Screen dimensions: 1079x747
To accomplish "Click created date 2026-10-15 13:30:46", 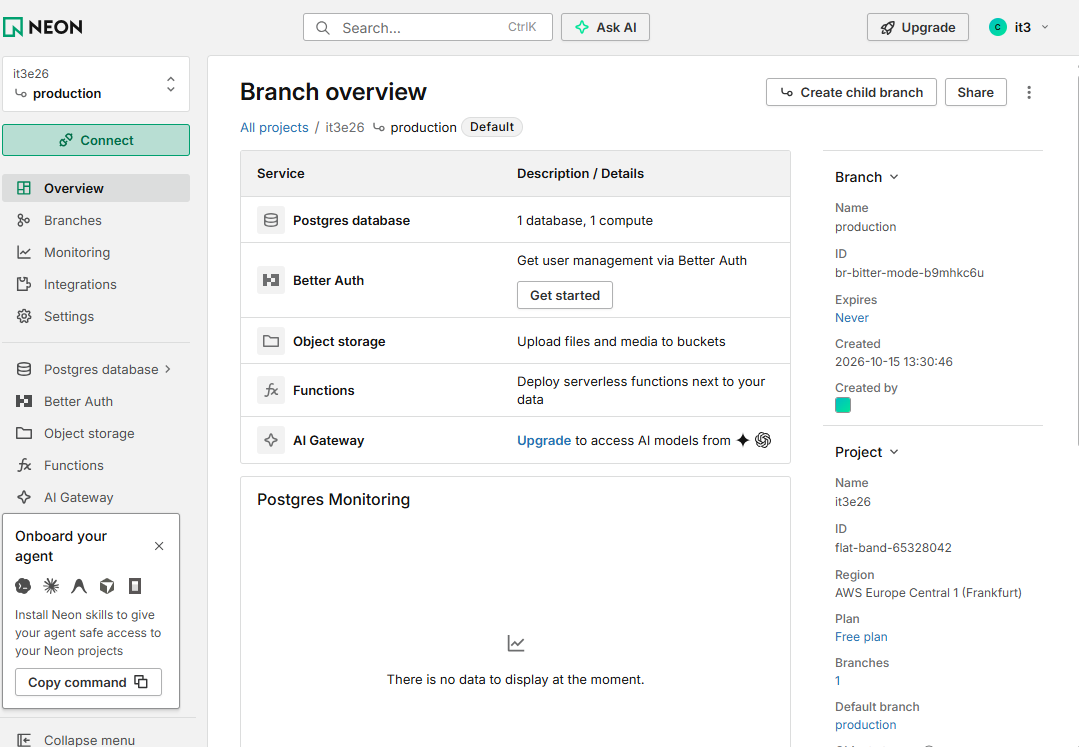I will click(x=893, y=362).
